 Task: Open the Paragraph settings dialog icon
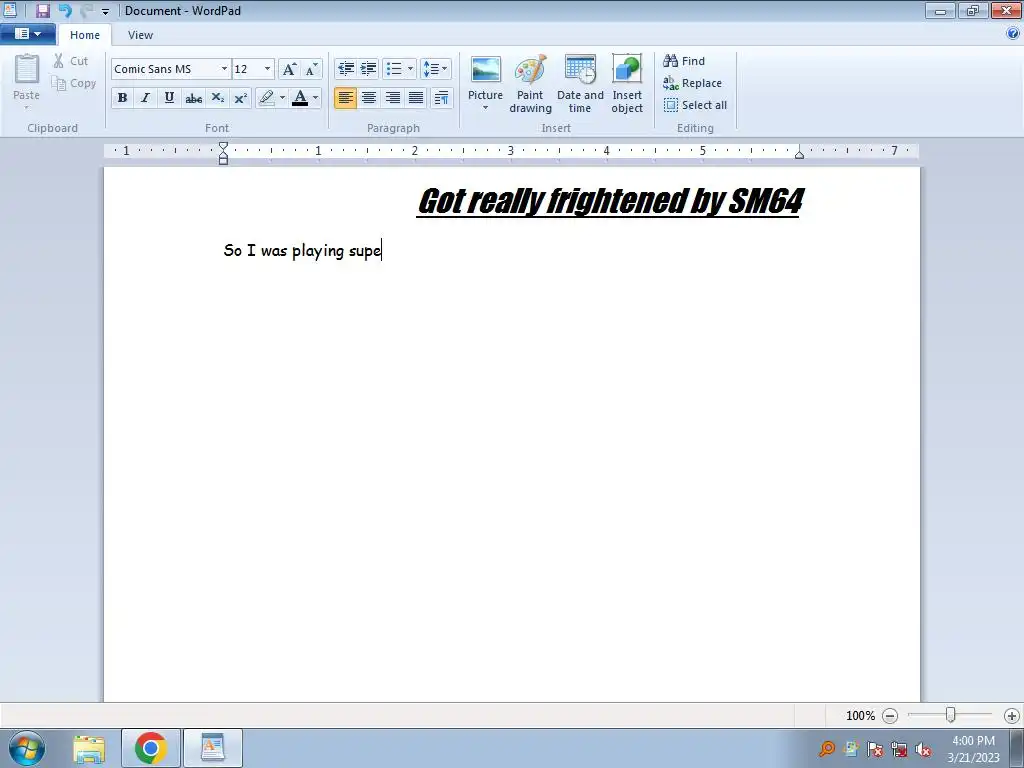coord(441,98)
